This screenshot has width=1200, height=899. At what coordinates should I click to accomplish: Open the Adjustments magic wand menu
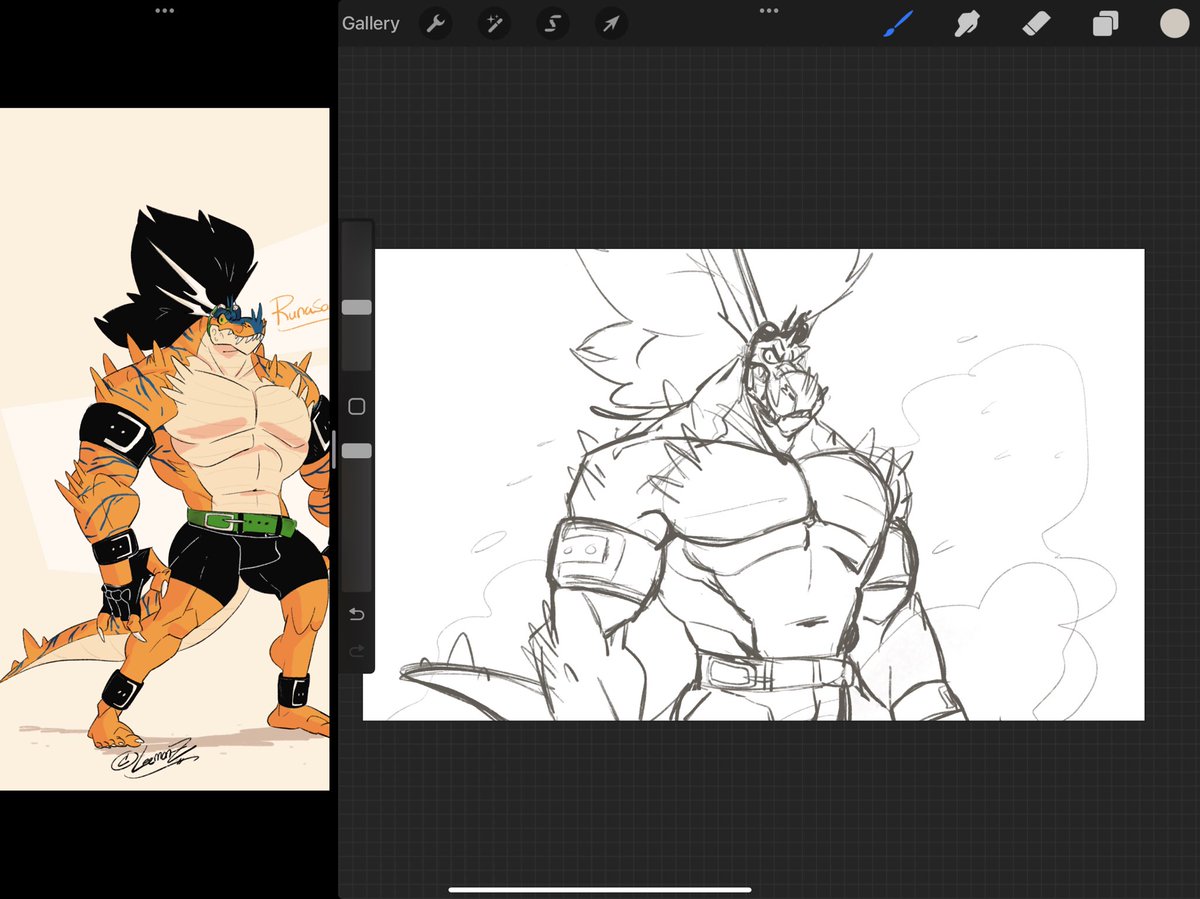[x=493, y=23]
